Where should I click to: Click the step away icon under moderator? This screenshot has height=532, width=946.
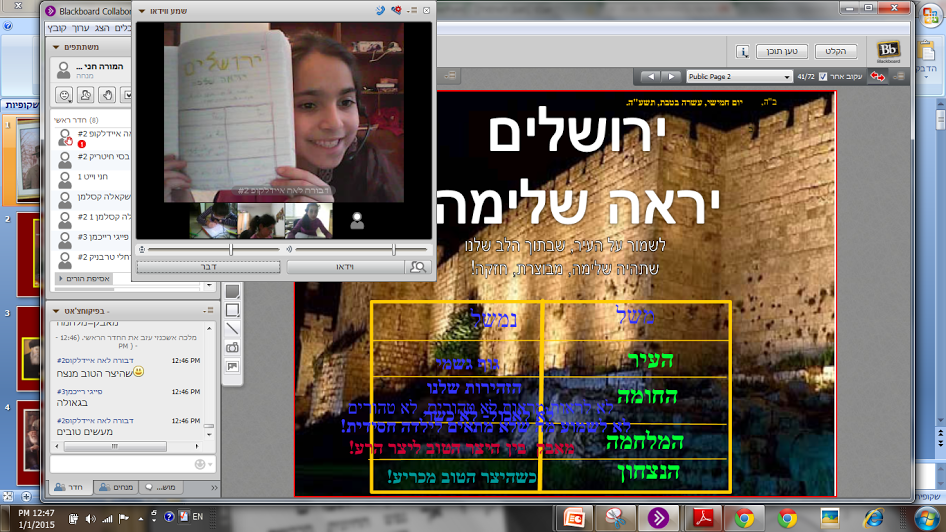pos(86,95)
